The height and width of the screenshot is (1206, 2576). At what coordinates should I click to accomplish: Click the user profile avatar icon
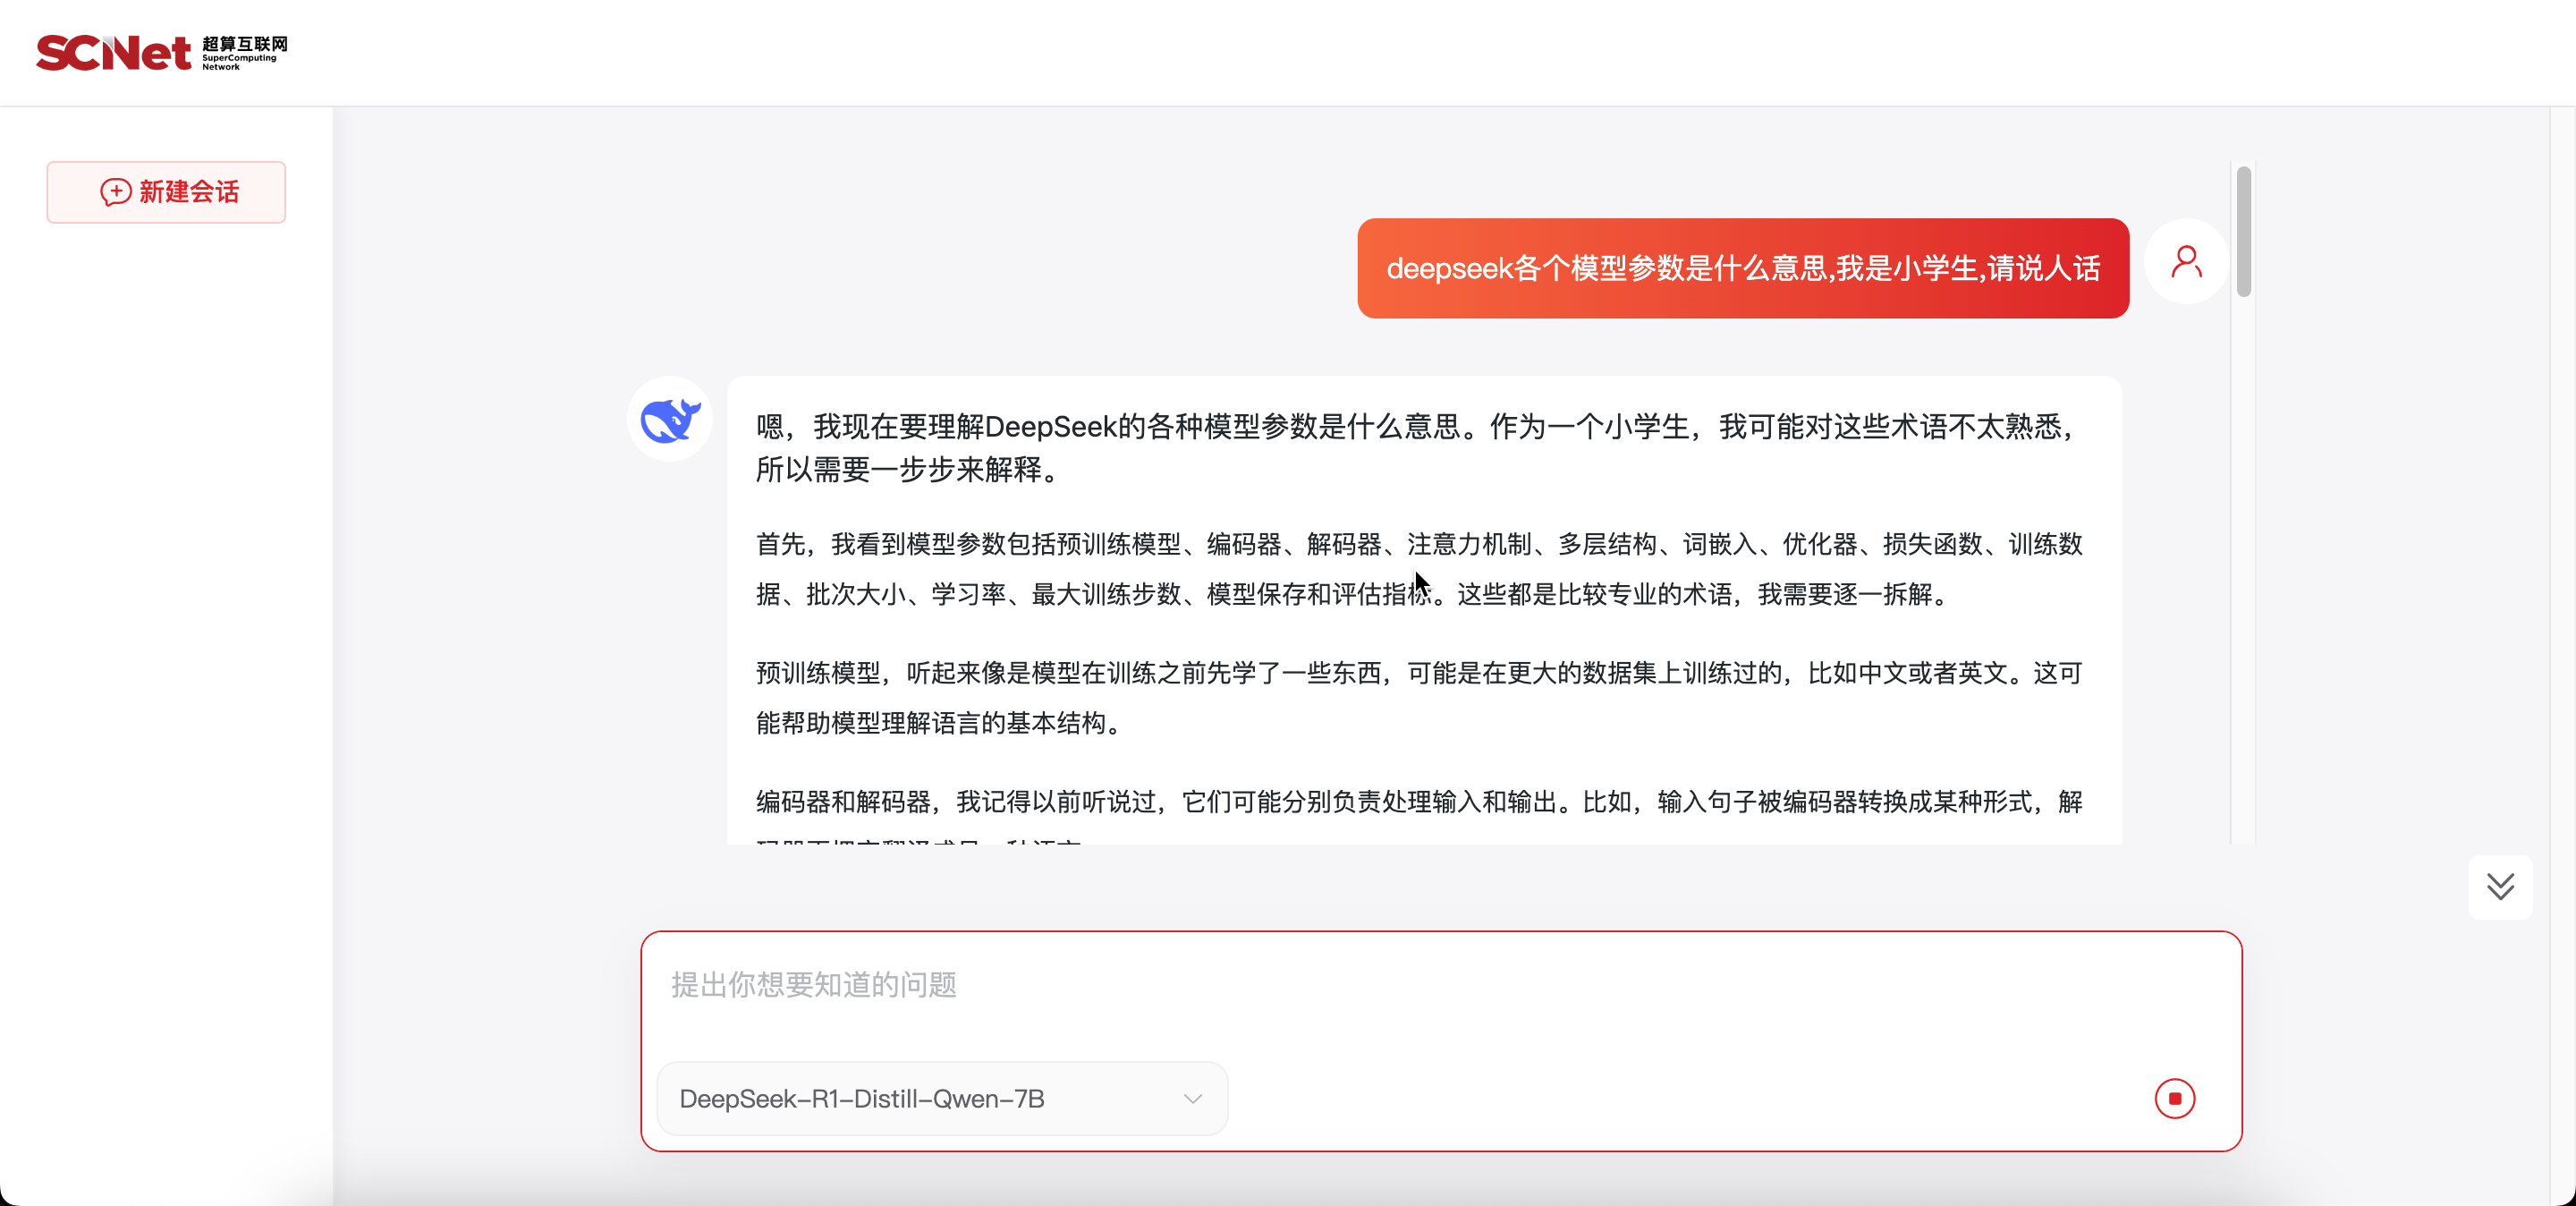(2186, 262)
